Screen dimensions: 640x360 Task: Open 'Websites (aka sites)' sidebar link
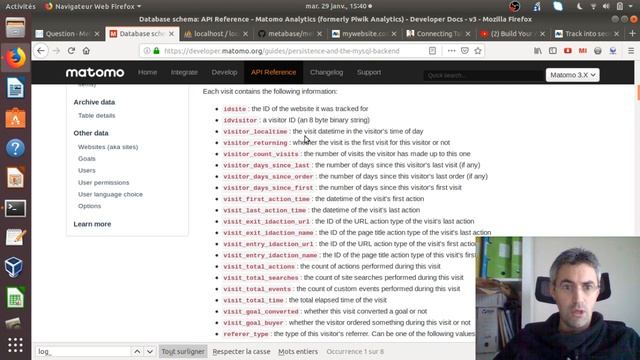coord(108,147)
